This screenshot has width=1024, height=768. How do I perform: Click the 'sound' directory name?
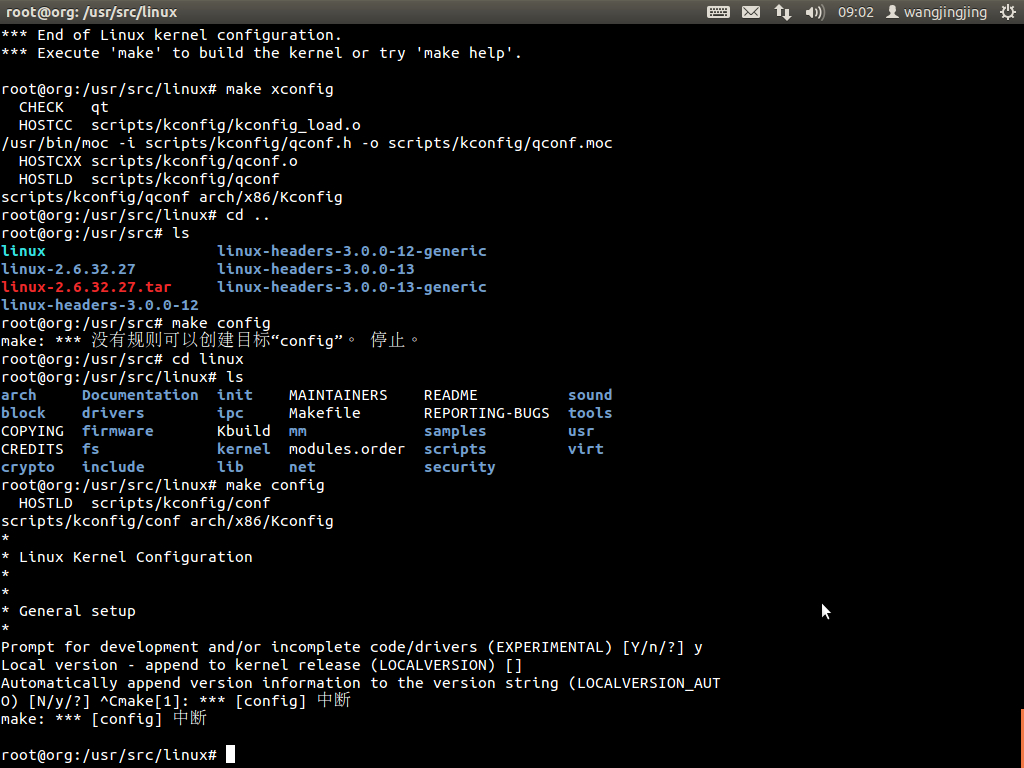click(590, 395)
